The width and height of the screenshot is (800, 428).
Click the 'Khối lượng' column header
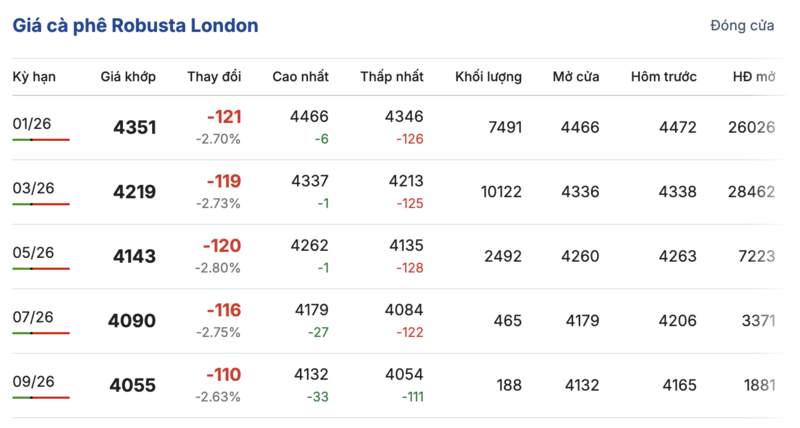pyautogui.click(x=488, y=77)
